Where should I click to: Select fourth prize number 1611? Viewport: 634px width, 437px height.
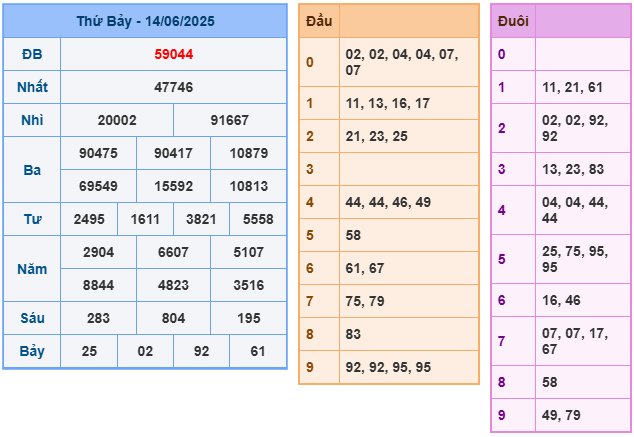pyautogui.click(x=145, y=220)
